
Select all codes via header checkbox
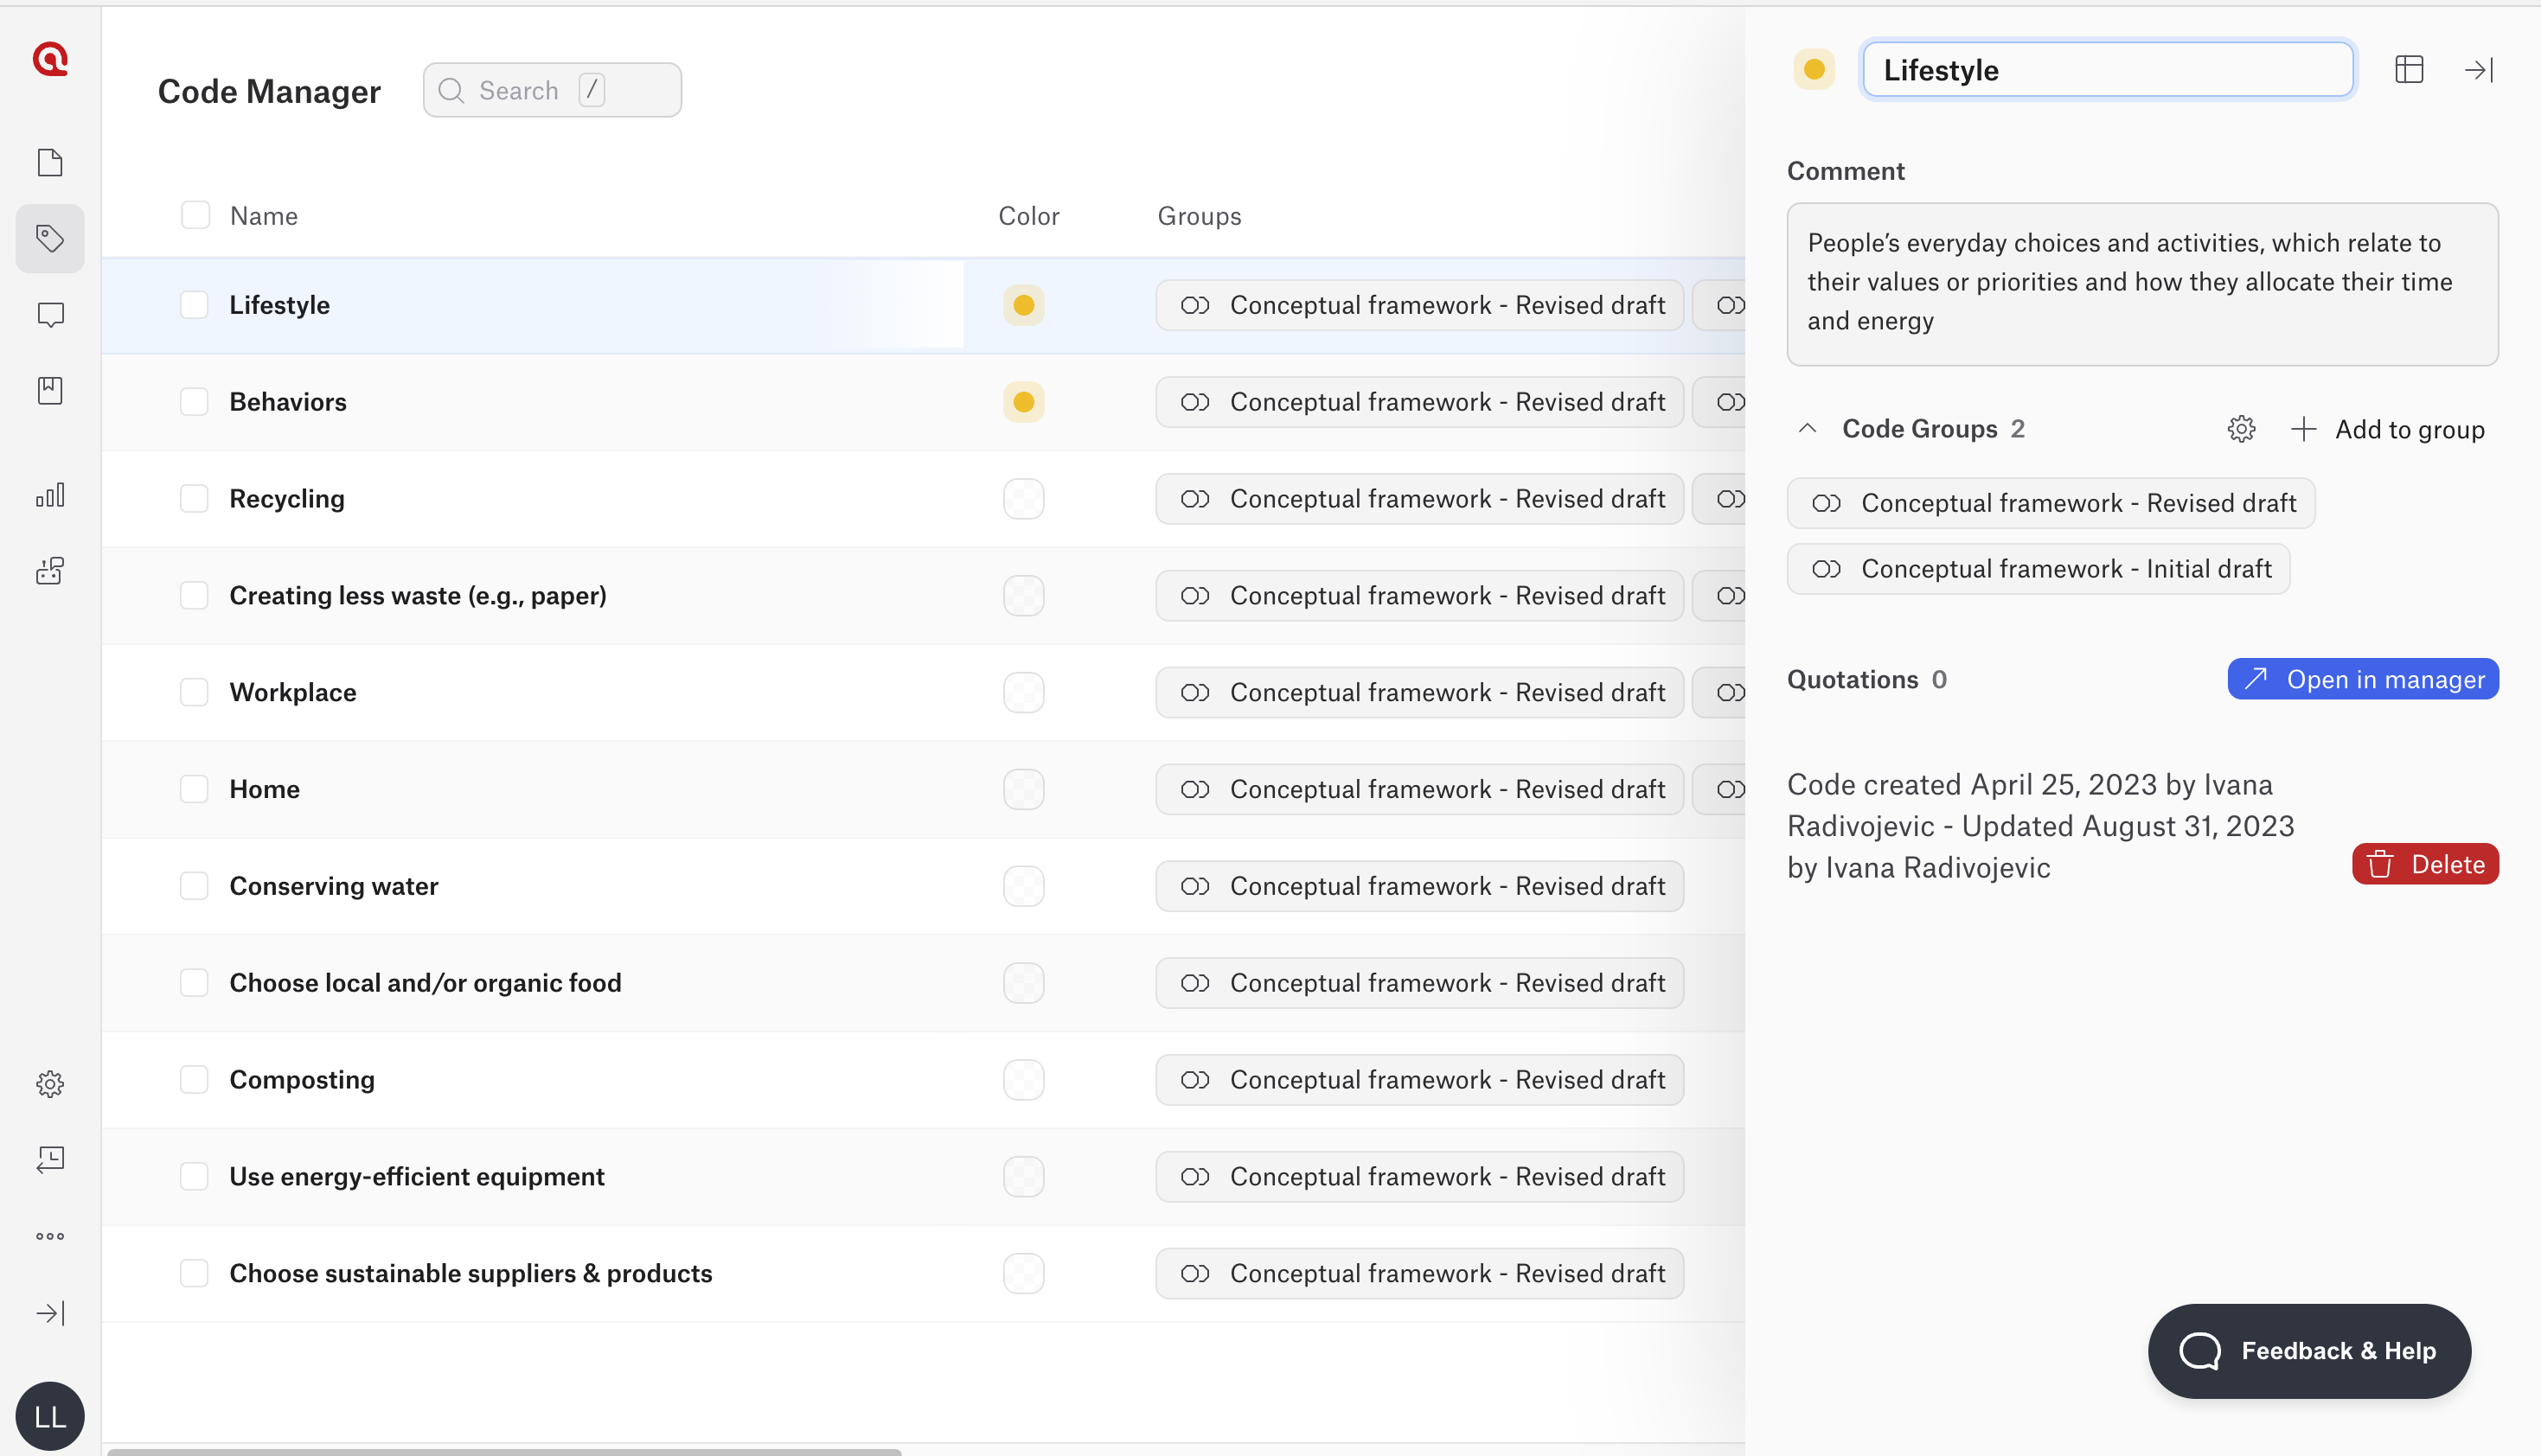195,215
